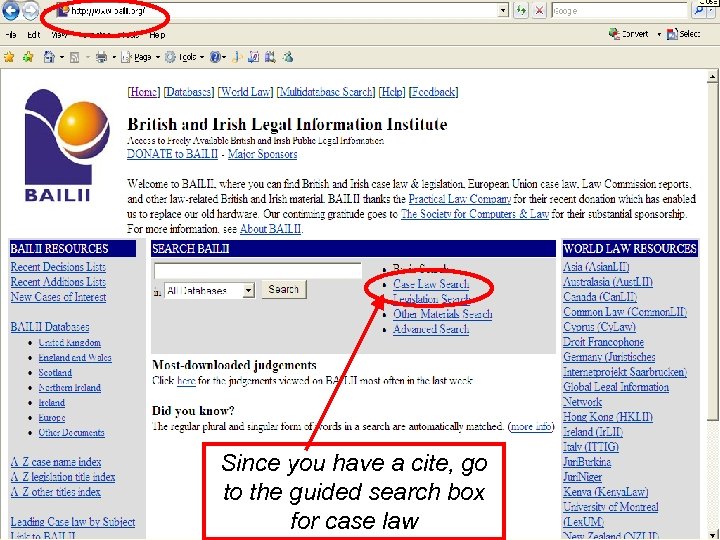Click the browser Forward arrow button

[x=30, y=11]
